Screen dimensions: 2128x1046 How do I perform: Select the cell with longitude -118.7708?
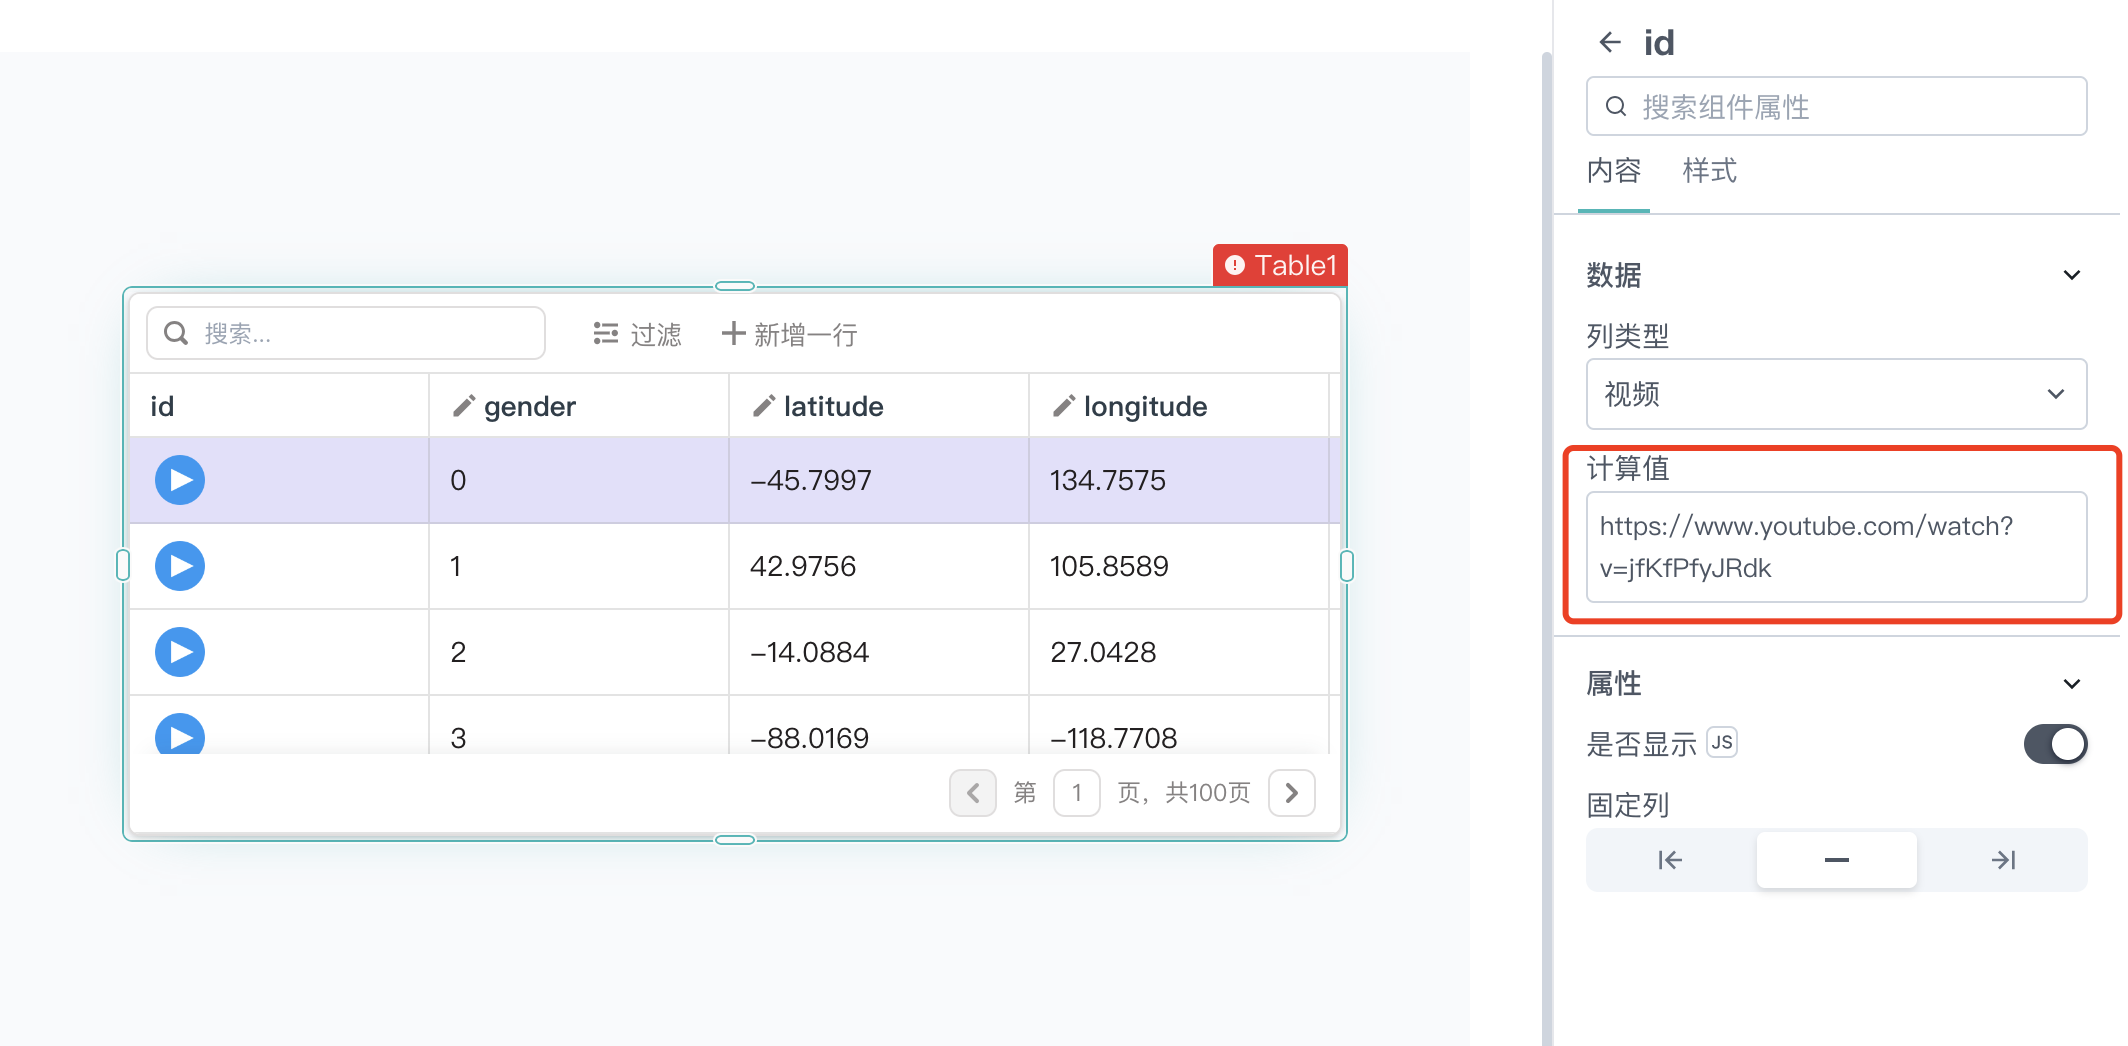tap(1179, 726)
